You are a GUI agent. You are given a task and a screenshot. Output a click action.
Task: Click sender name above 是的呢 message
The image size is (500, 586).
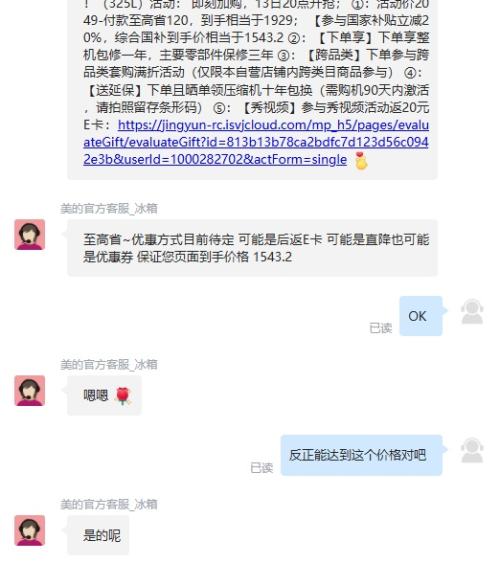[109, 505]
